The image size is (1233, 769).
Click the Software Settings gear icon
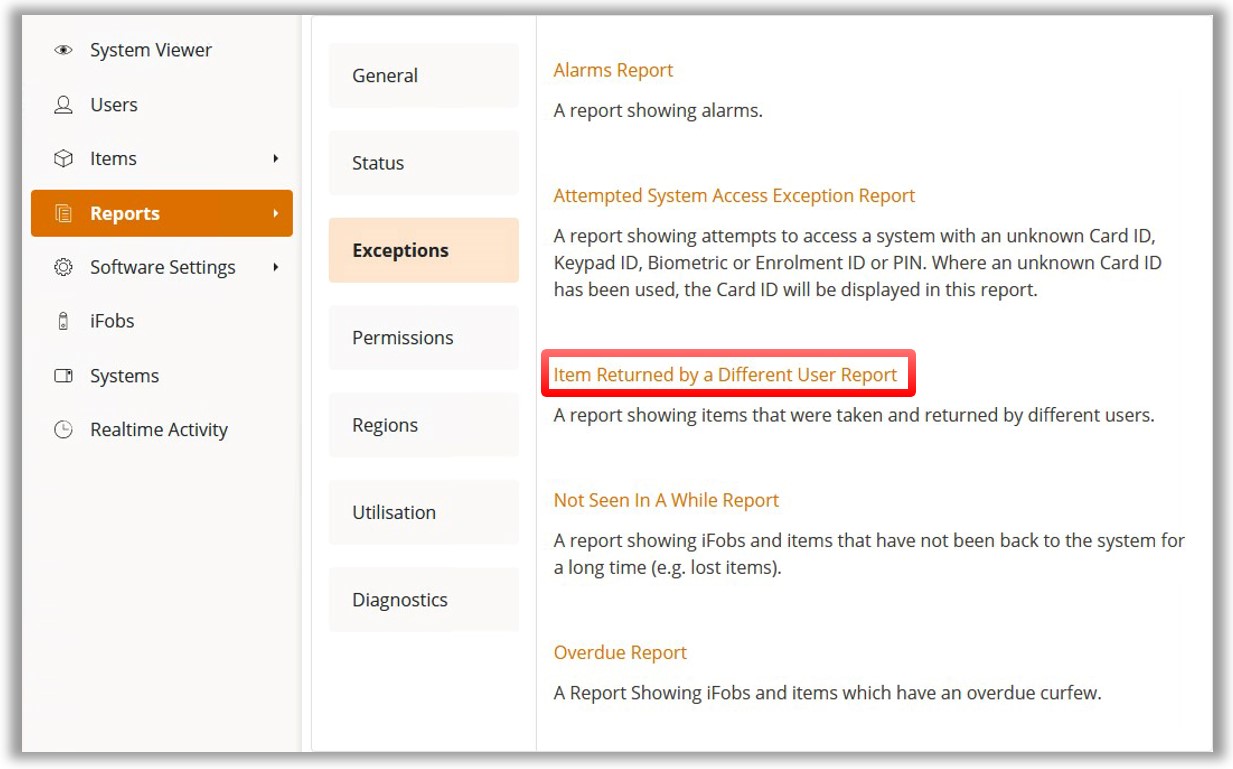tap(63, 267)
